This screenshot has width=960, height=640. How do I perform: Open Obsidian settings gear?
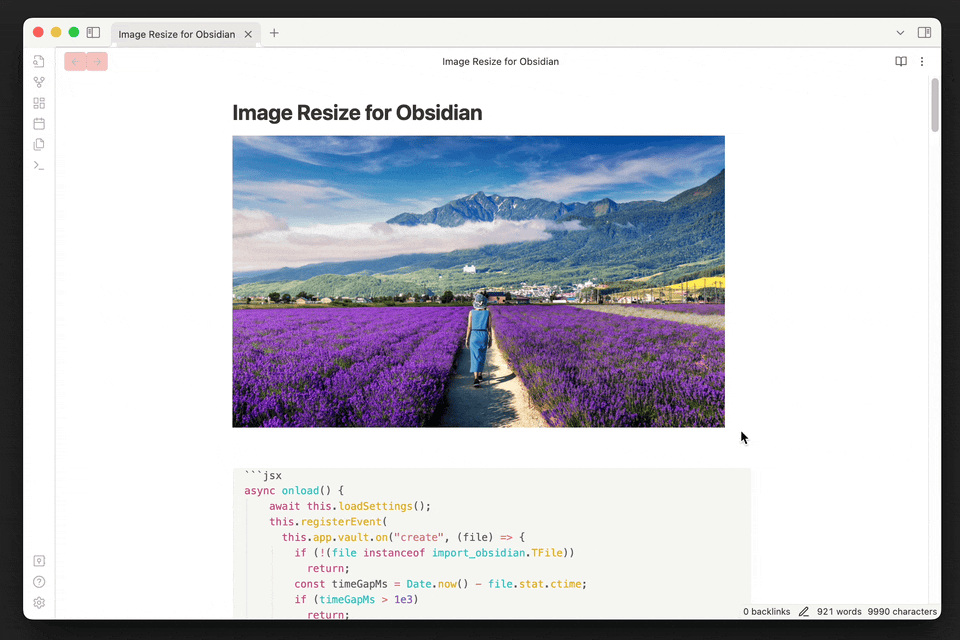(x=39, y=603)
